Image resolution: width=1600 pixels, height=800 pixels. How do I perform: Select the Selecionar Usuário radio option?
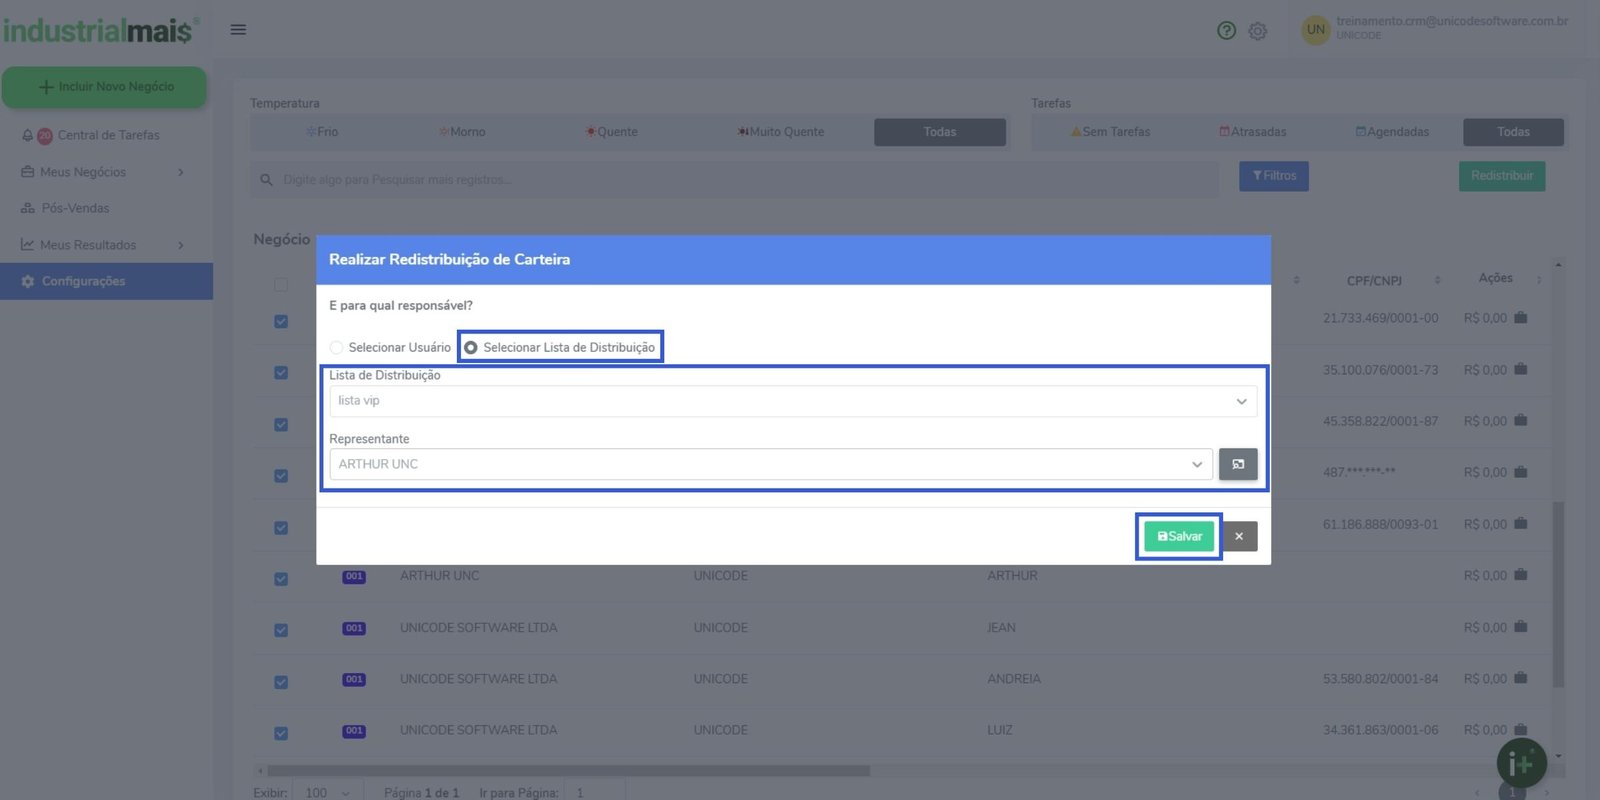pyautogui.click(x=337, y=348)
